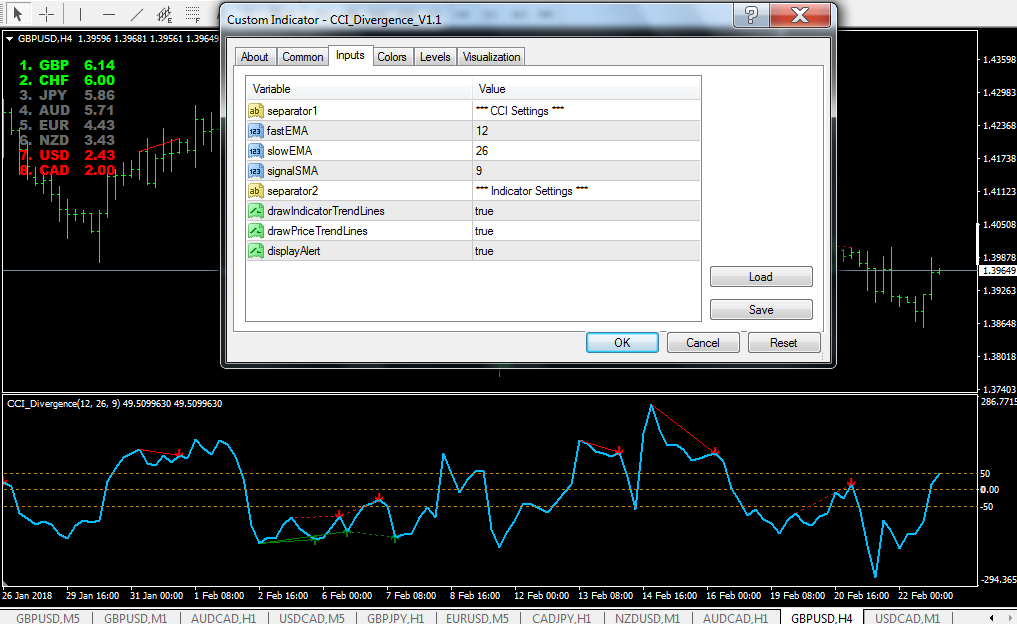Click the Save button

coord(761,310)
